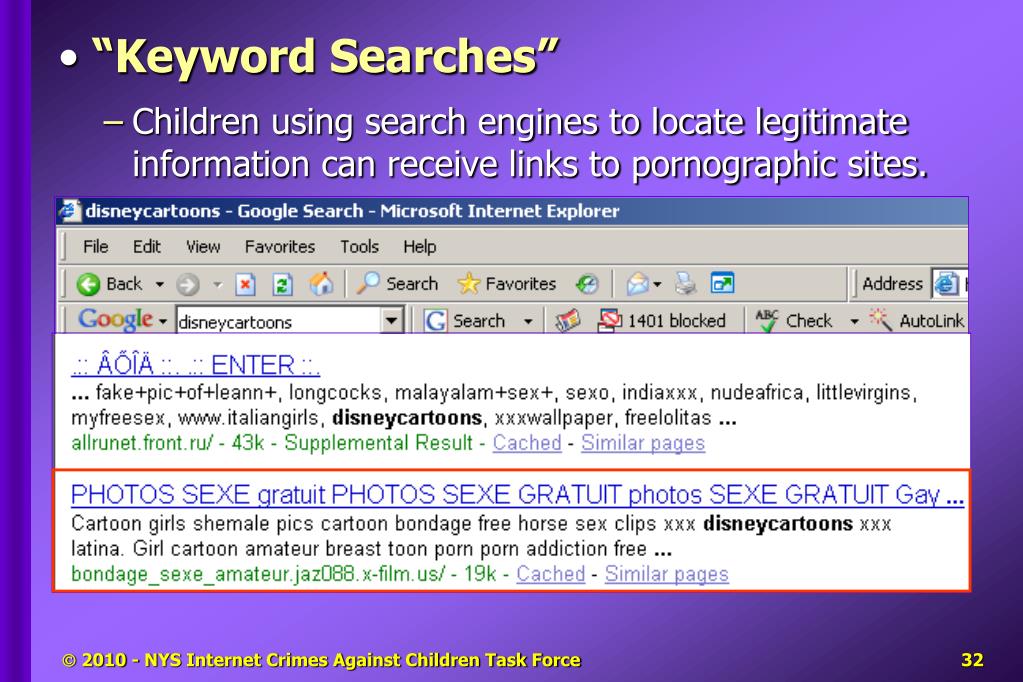This screenshot has height=682, width=1023.
Task: Run the ABC spell Check button
Action: click(x=793, y=320)
